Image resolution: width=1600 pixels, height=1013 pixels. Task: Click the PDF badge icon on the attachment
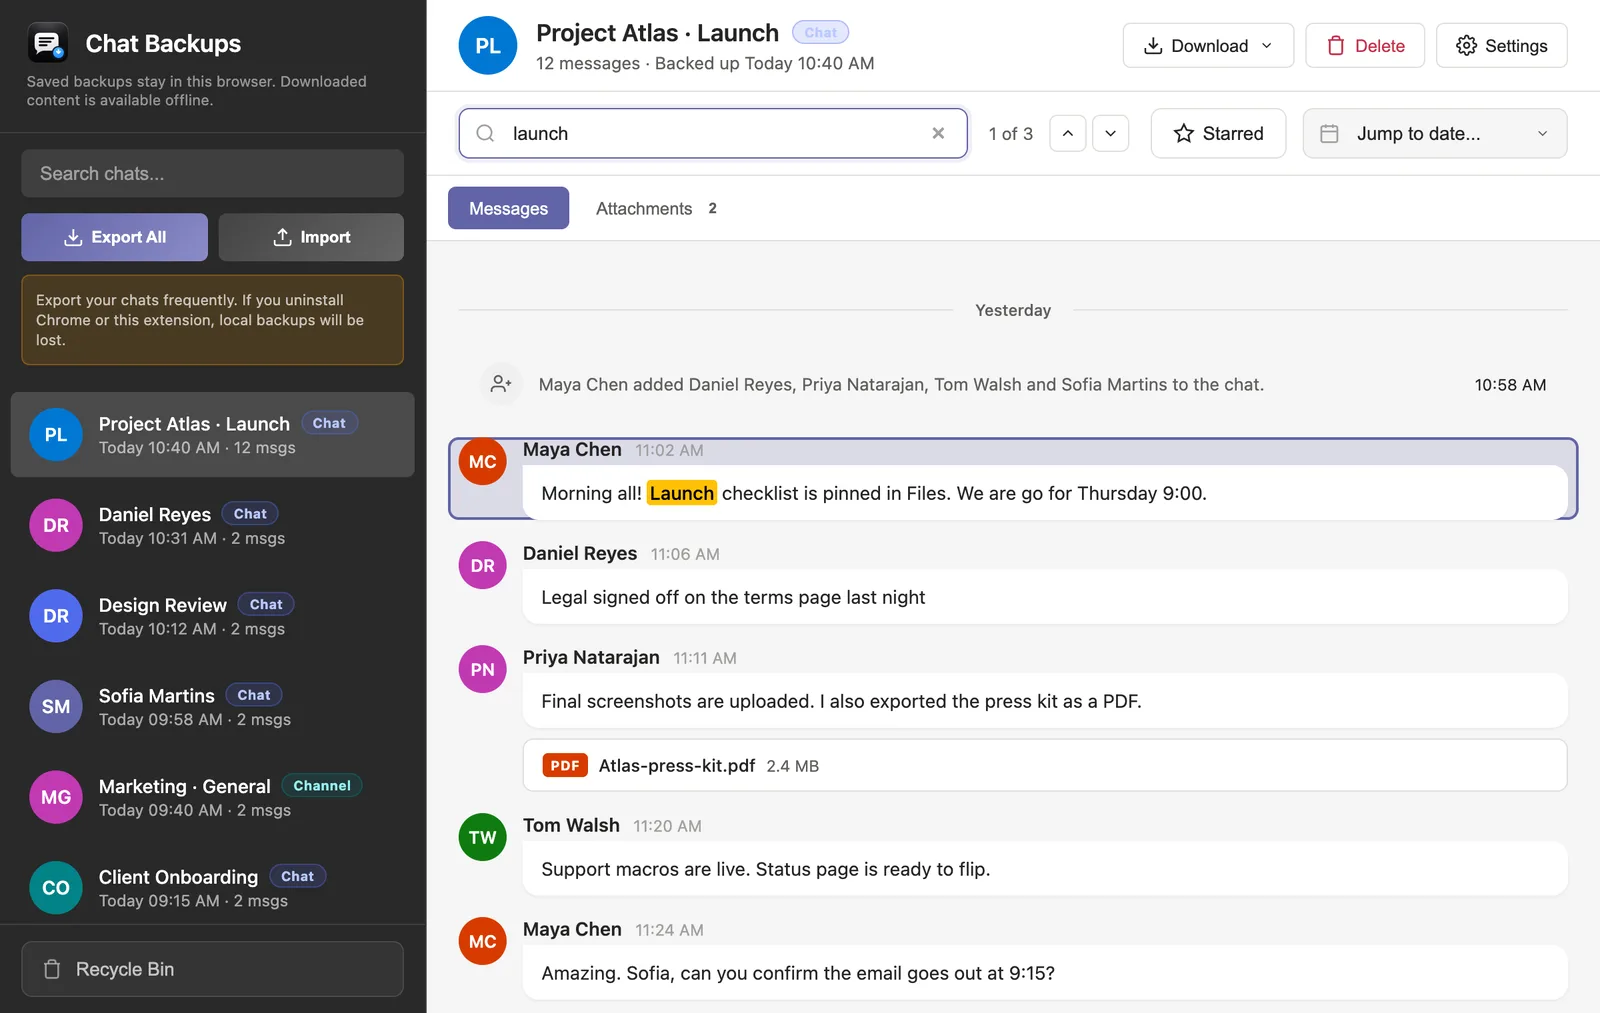tap(565, 765)
